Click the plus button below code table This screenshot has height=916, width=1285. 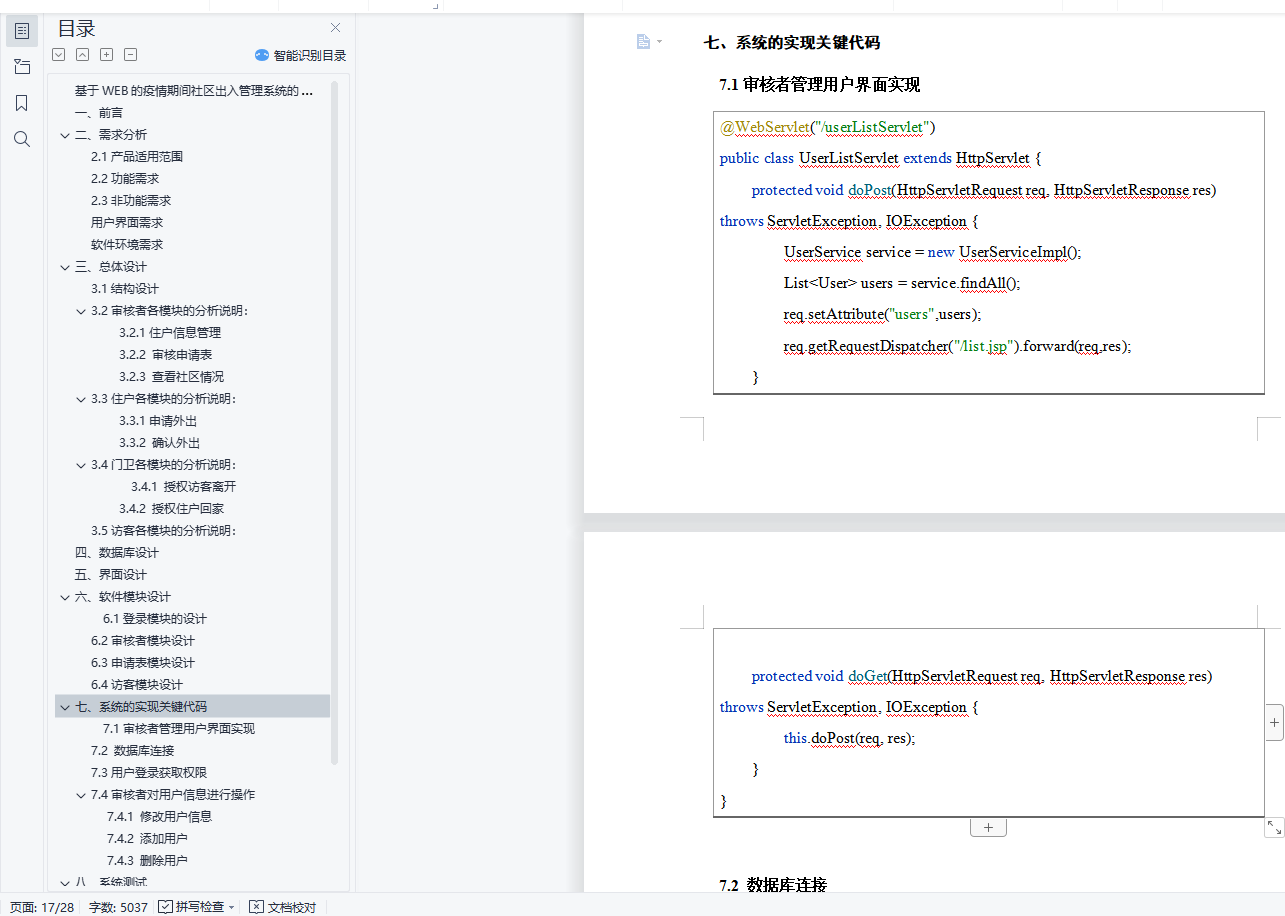click(x=988, y=827)
